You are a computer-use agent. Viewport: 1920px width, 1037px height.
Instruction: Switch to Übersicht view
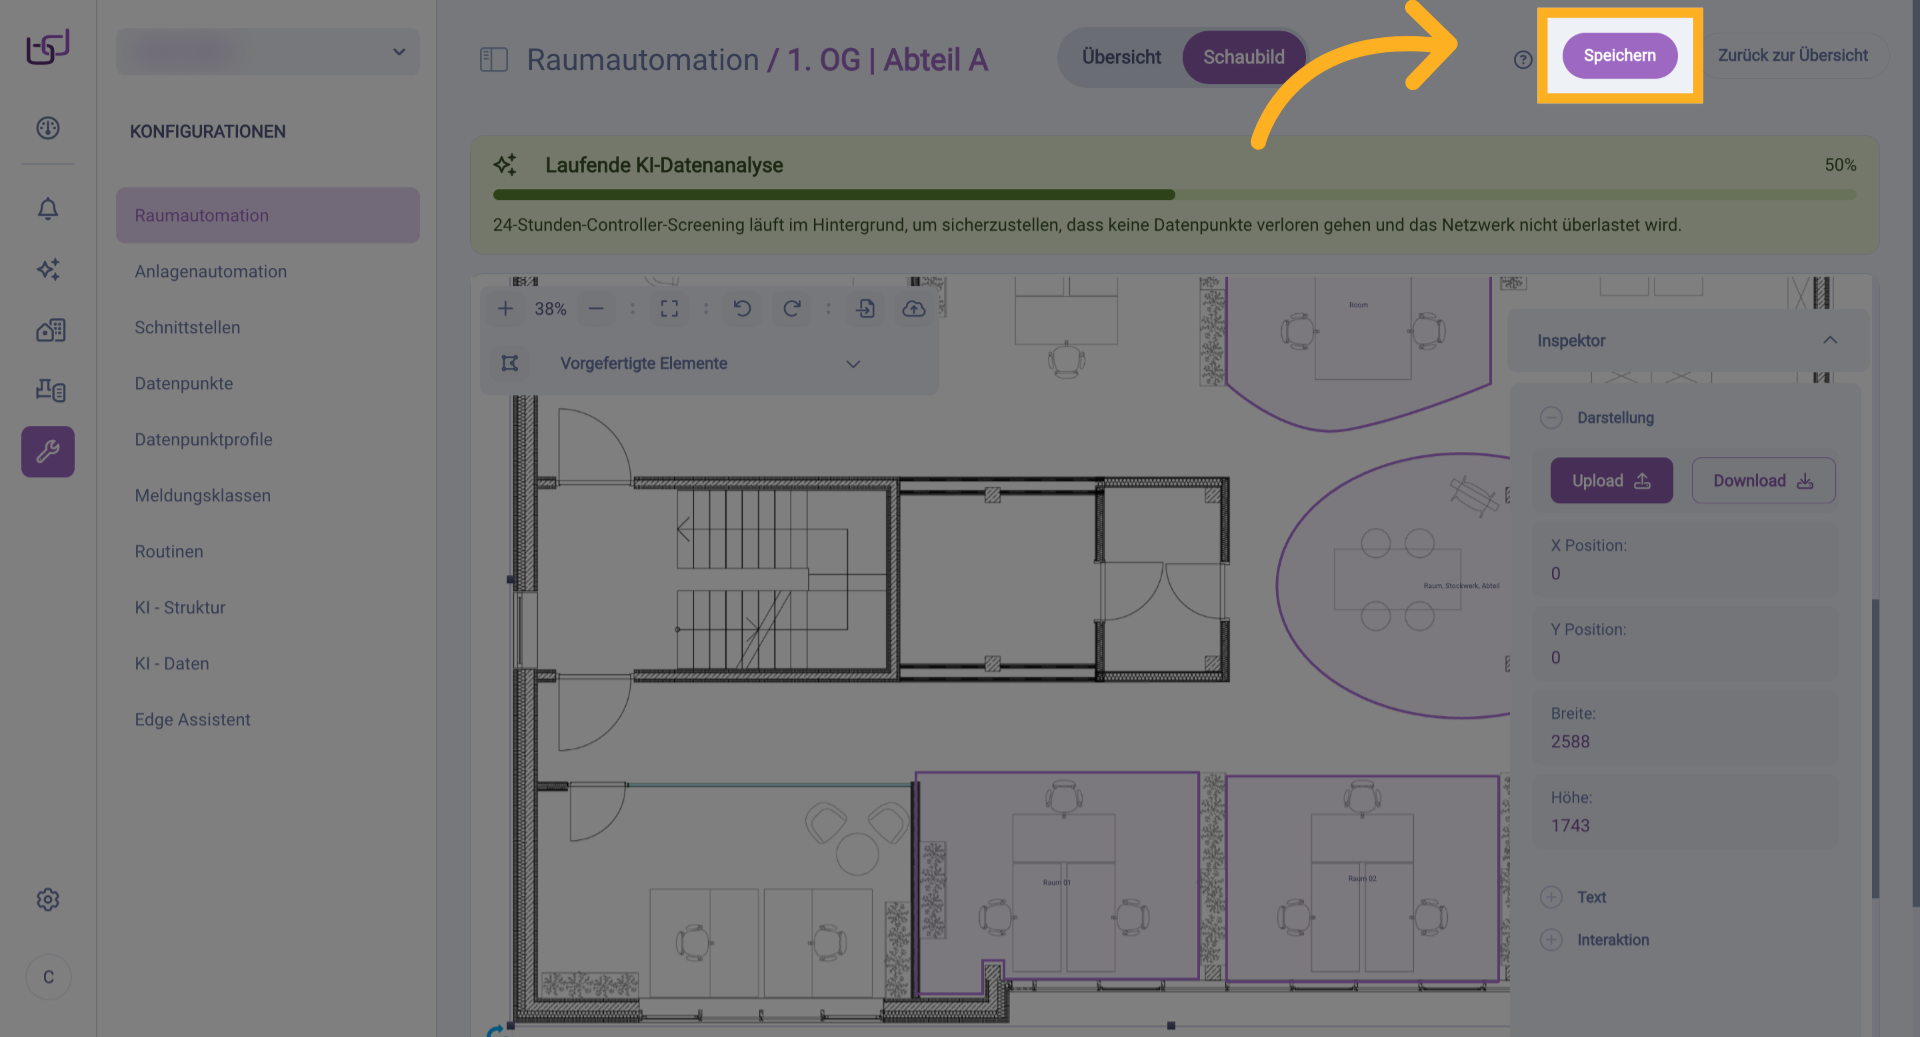[1121, 58]
